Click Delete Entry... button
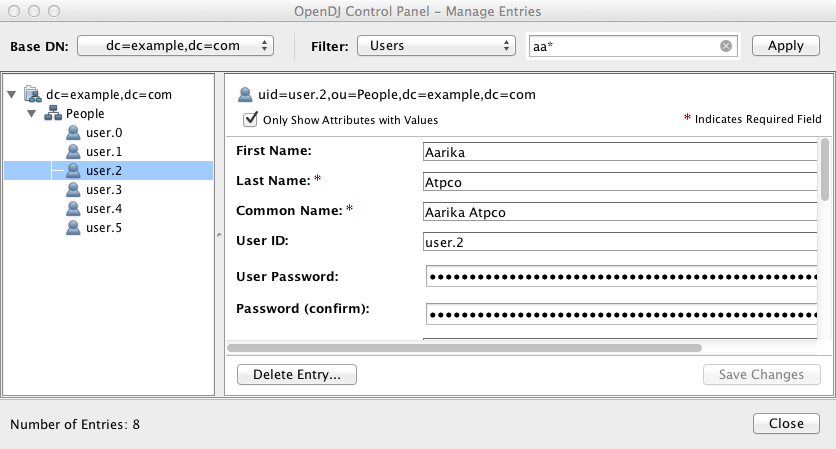836x449 pixels. (296, 374)
